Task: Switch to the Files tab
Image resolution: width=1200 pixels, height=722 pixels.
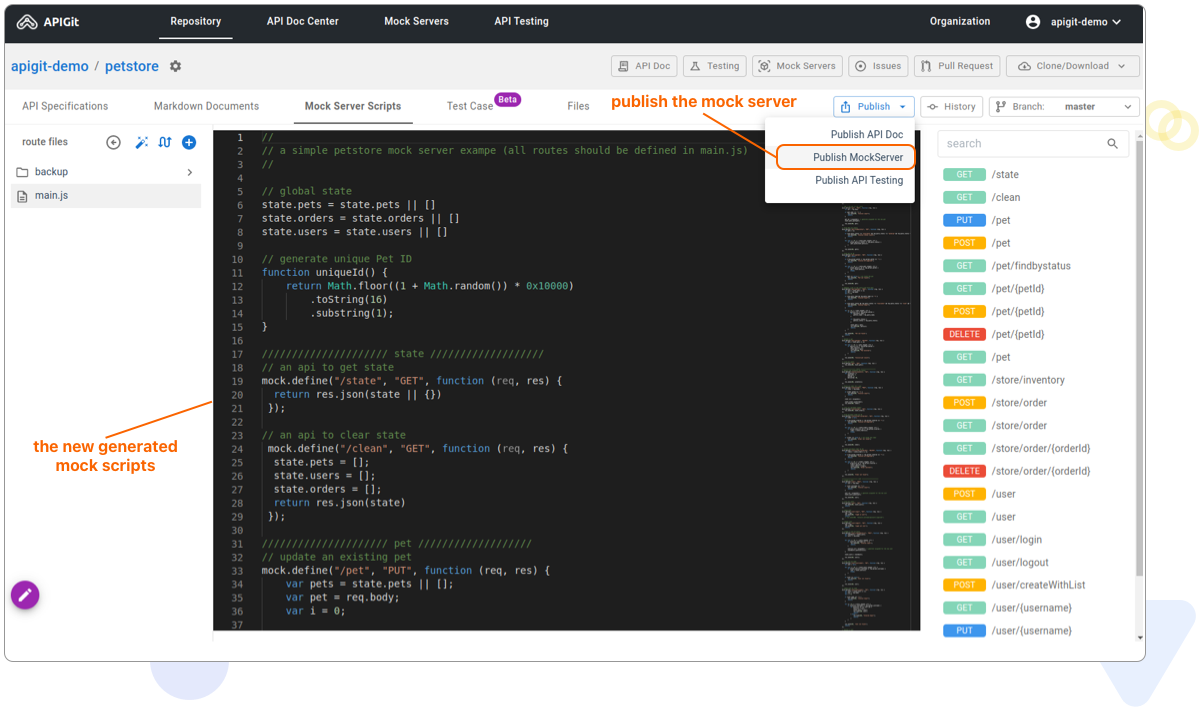Action: tap(578, 106)
